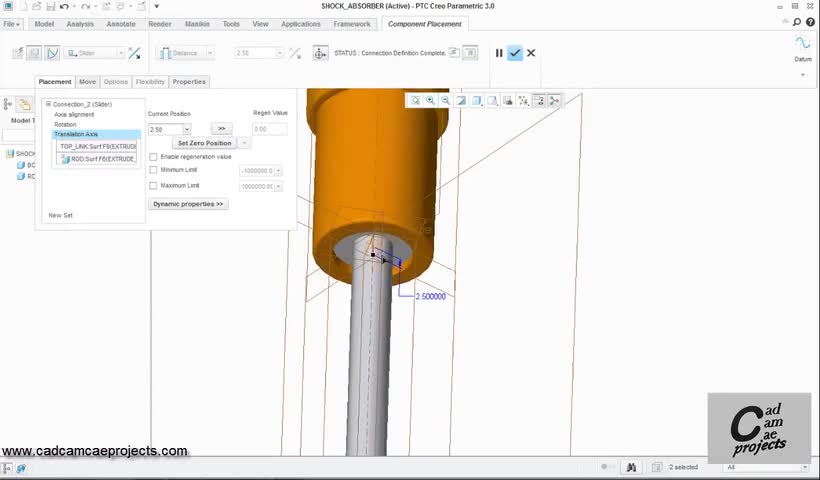Click the Set Zero Position button
Viewport: 820px width, 480px height.
(204, 143)
